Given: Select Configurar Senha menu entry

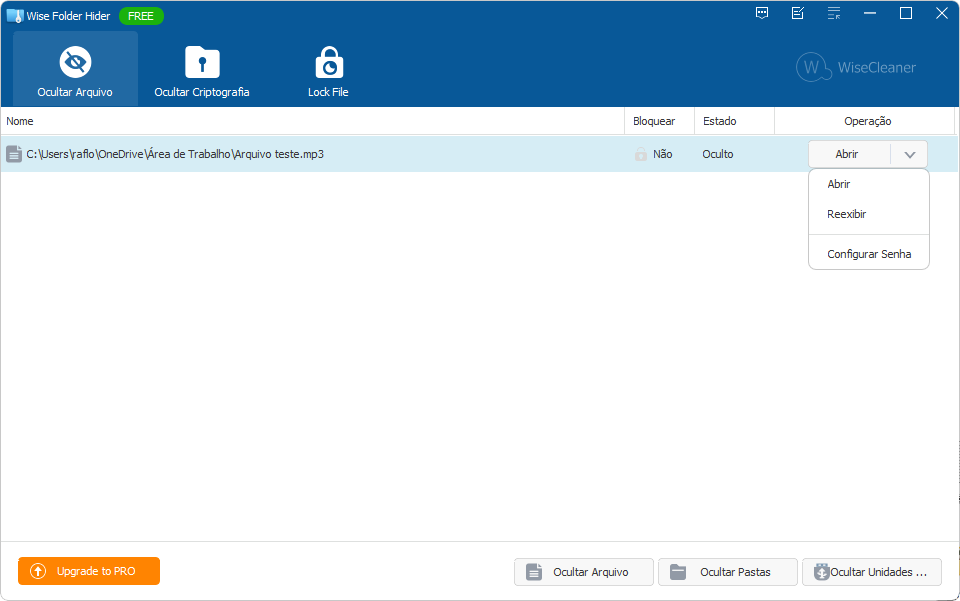Looking at the screenshot, I should point(869,254).
